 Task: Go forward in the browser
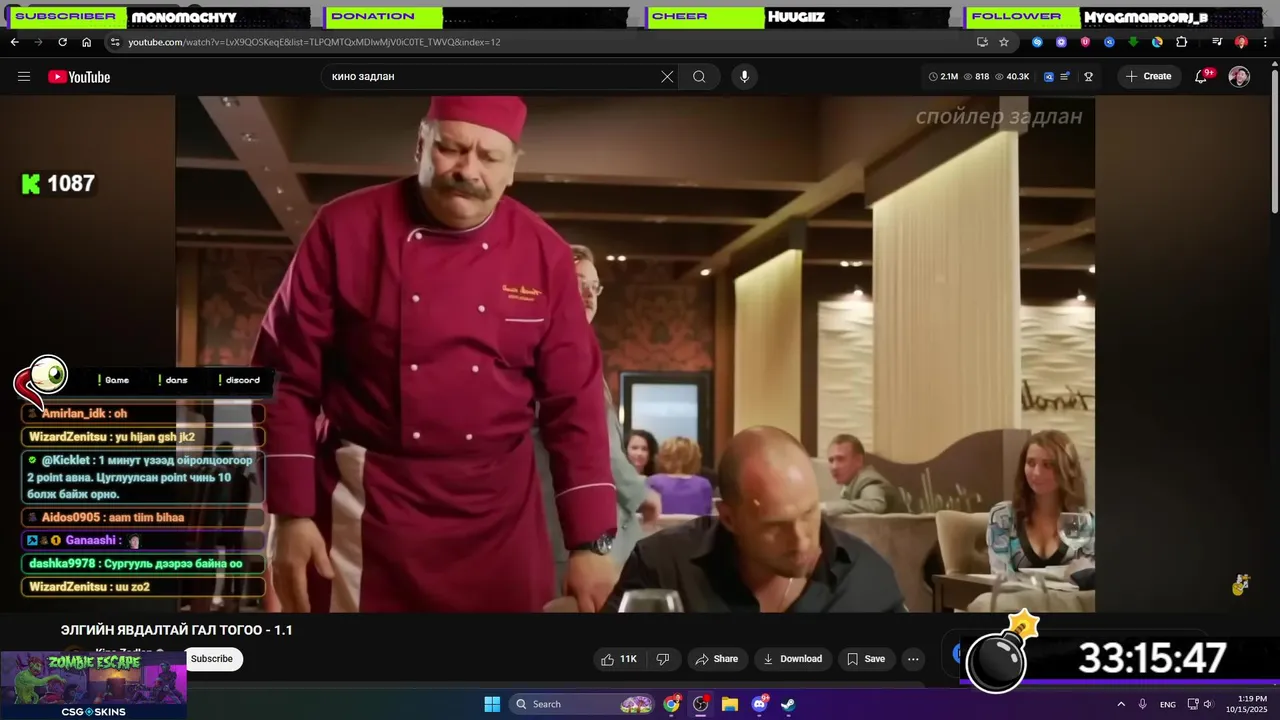click(x=38, y=42)
